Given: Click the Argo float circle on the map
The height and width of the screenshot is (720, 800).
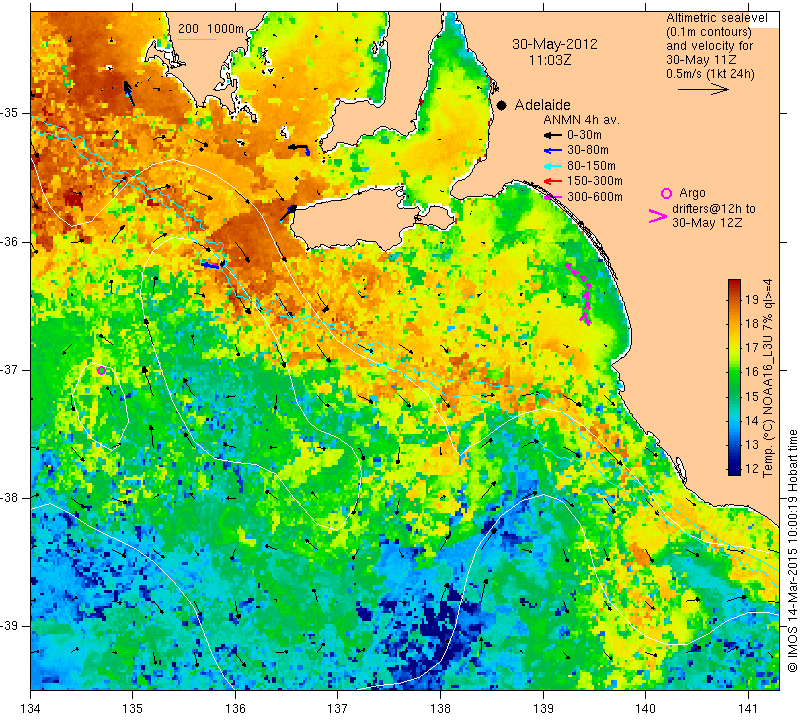Looking at the screenshot, I should click(x=101, y=370).
